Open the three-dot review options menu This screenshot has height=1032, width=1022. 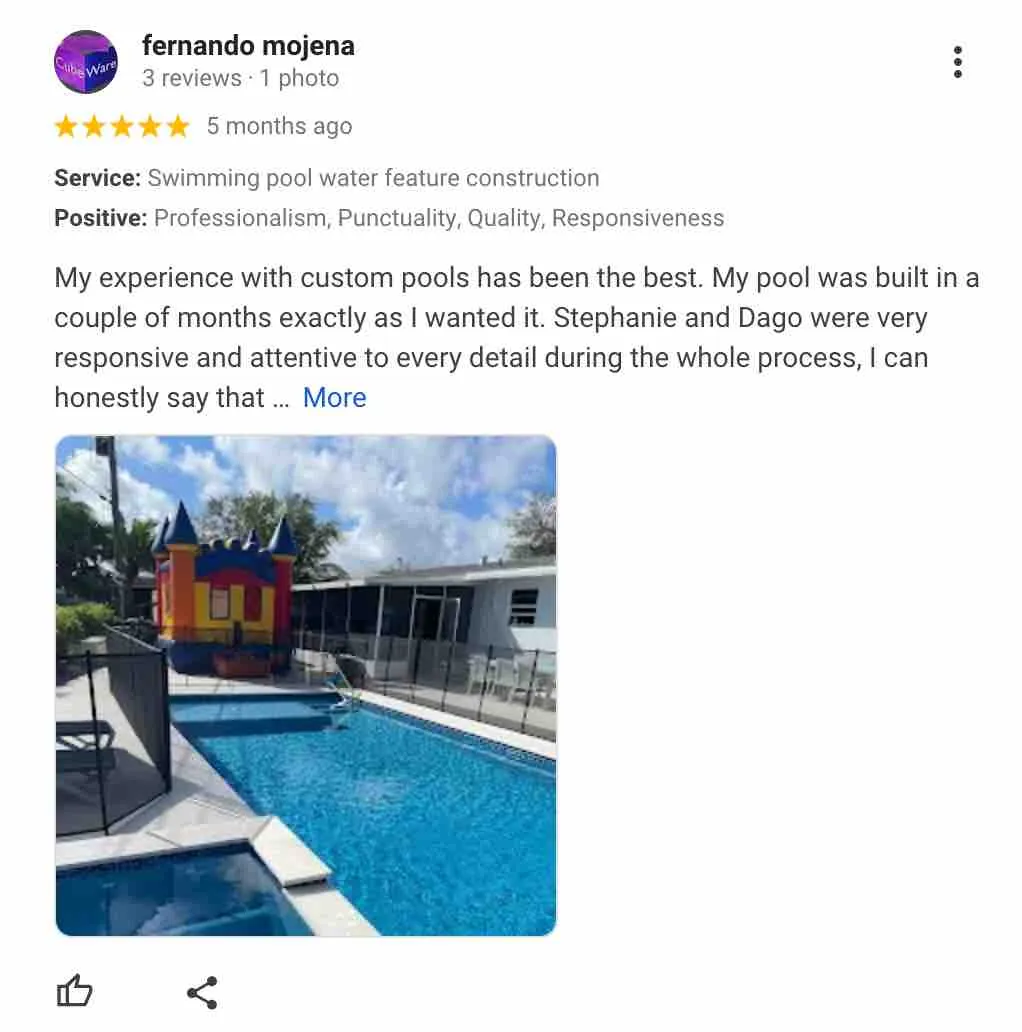click(x=958, y=62)
